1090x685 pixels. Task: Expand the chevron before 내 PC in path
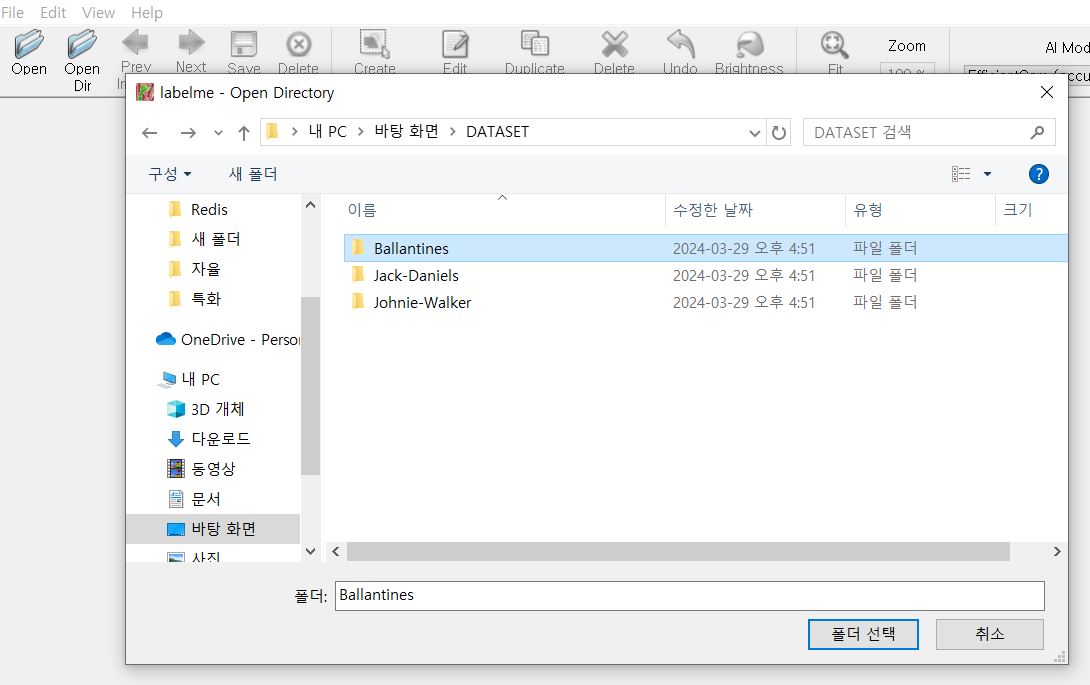(295, 131)
